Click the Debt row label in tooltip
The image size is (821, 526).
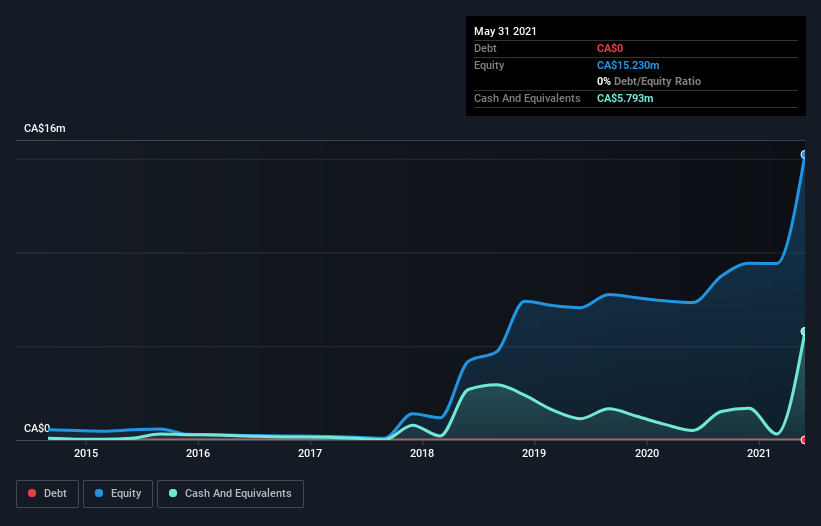[x=485, y=48]
